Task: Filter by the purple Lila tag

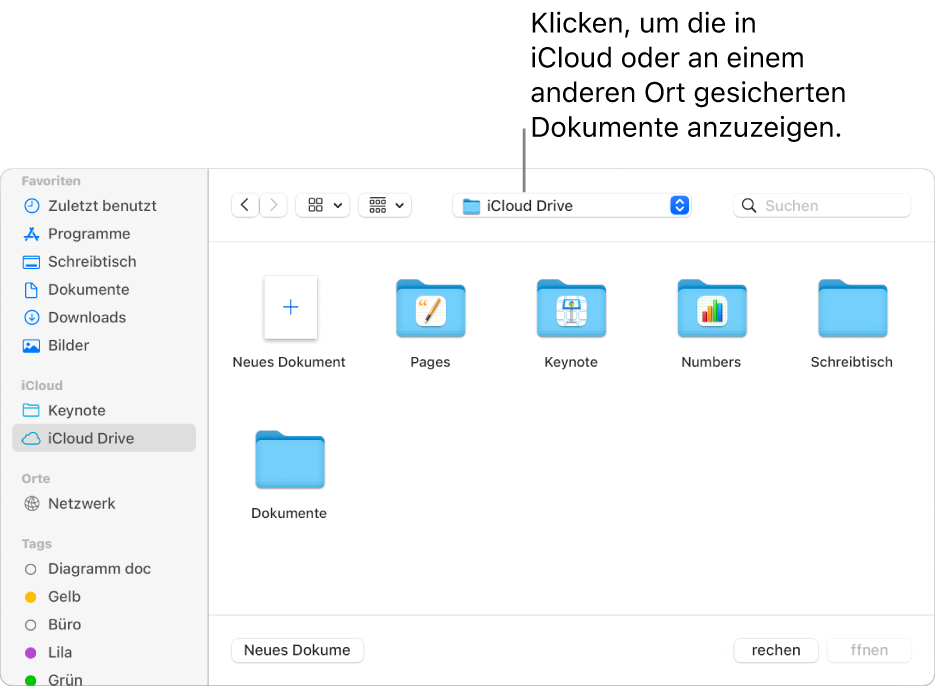Action: point(104,653)
